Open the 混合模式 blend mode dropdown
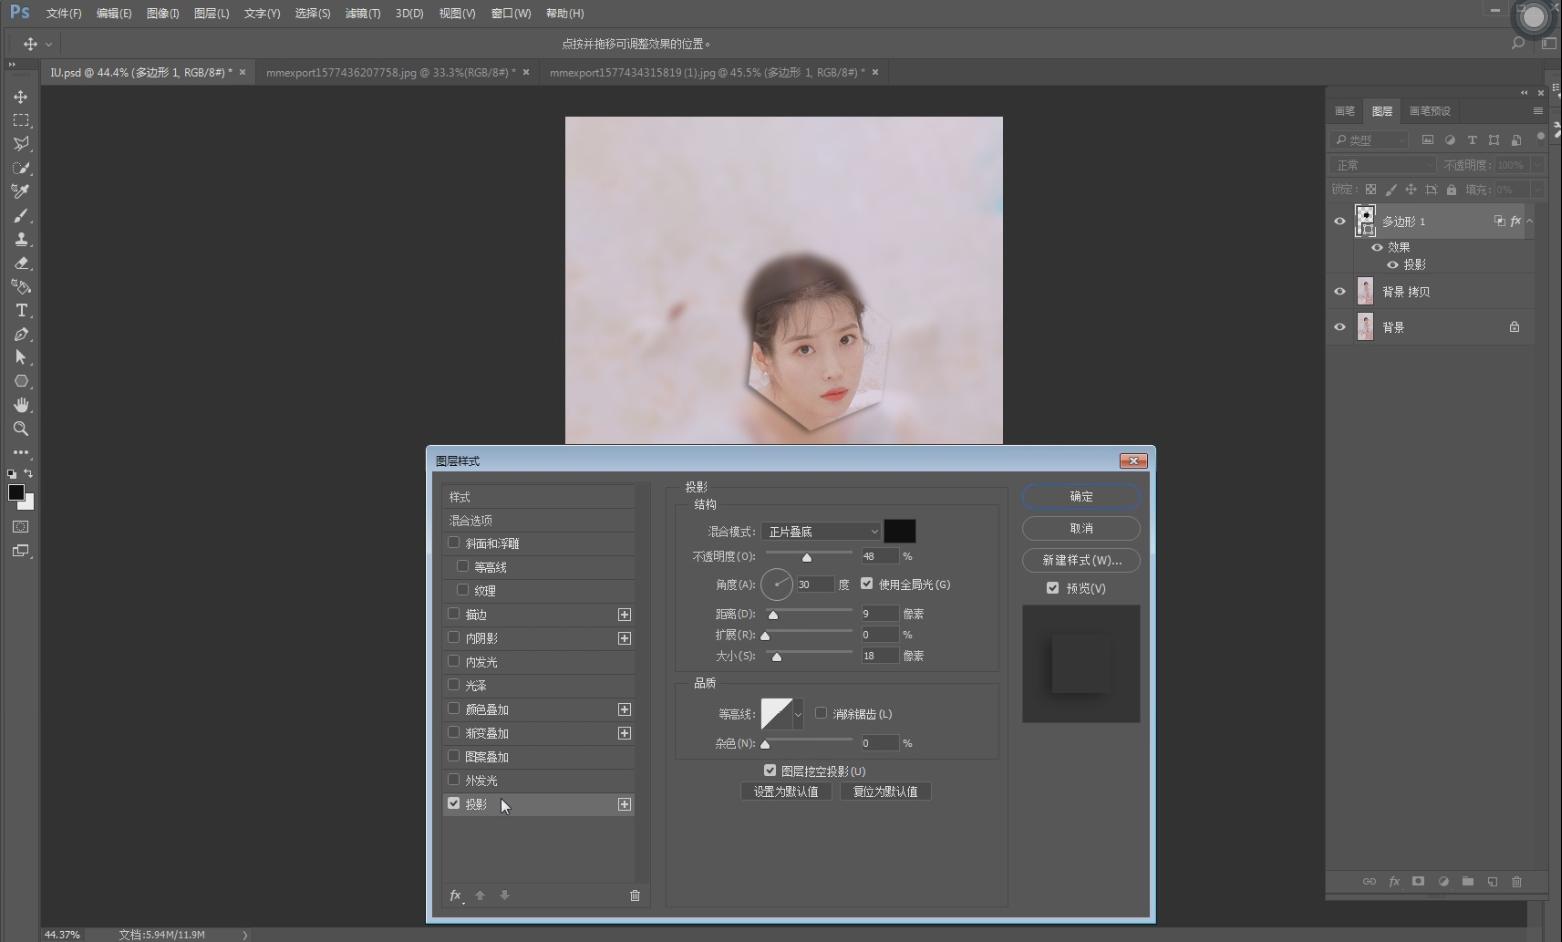The image size is (1562, 942). click(820, 532)
